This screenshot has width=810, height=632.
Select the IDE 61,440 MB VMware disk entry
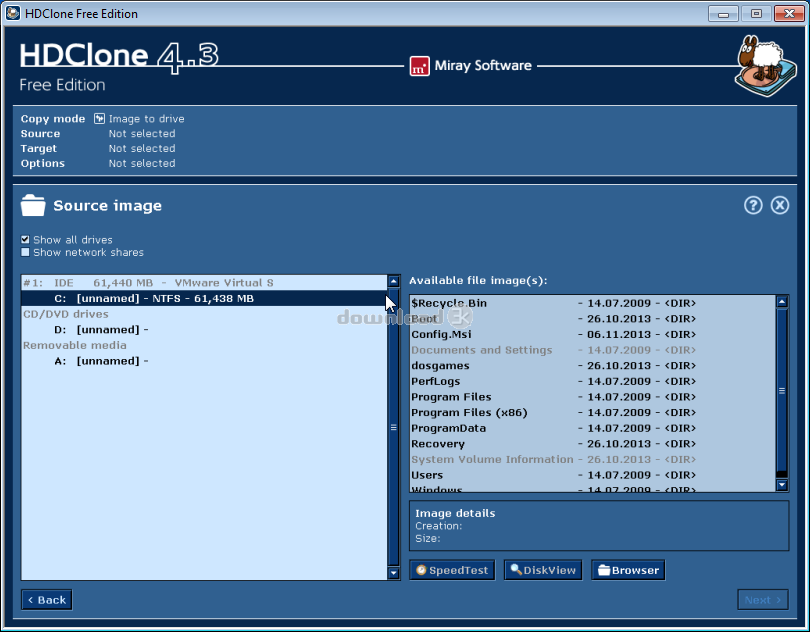[204, 283]
